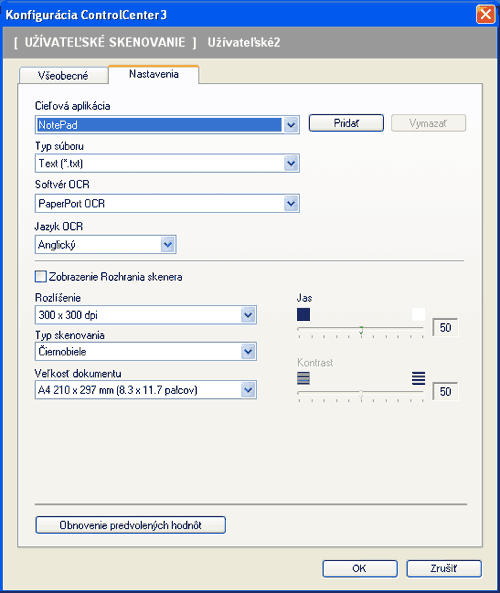Click the dark brightness icon under Jas
The height and width of the screenshot is (593, 500).
pos(303,314)
